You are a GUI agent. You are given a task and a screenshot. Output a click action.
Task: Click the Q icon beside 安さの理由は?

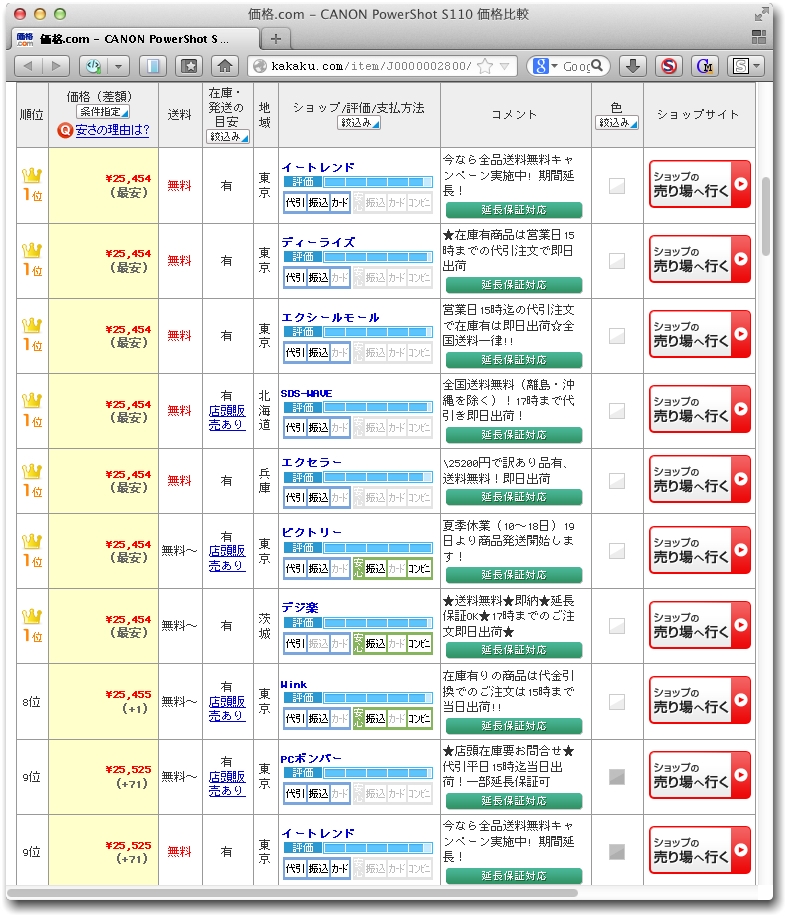[x=65, y=130]
